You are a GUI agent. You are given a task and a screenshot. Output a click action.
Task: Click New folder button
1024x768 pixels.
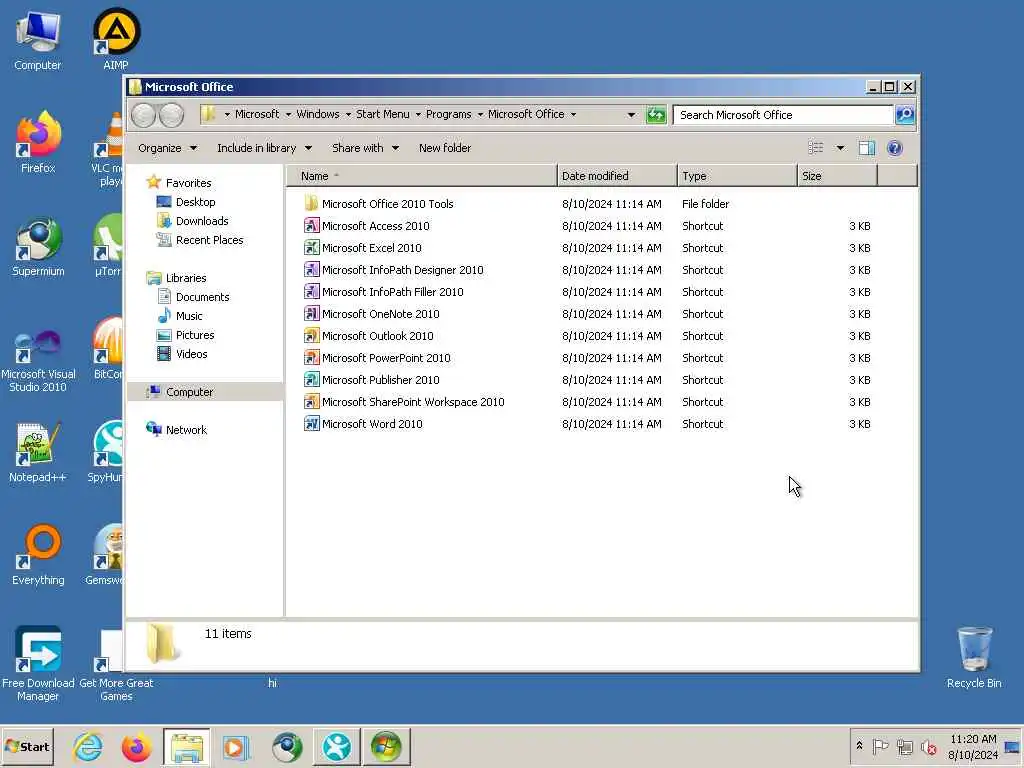click(x=445, y=148)
